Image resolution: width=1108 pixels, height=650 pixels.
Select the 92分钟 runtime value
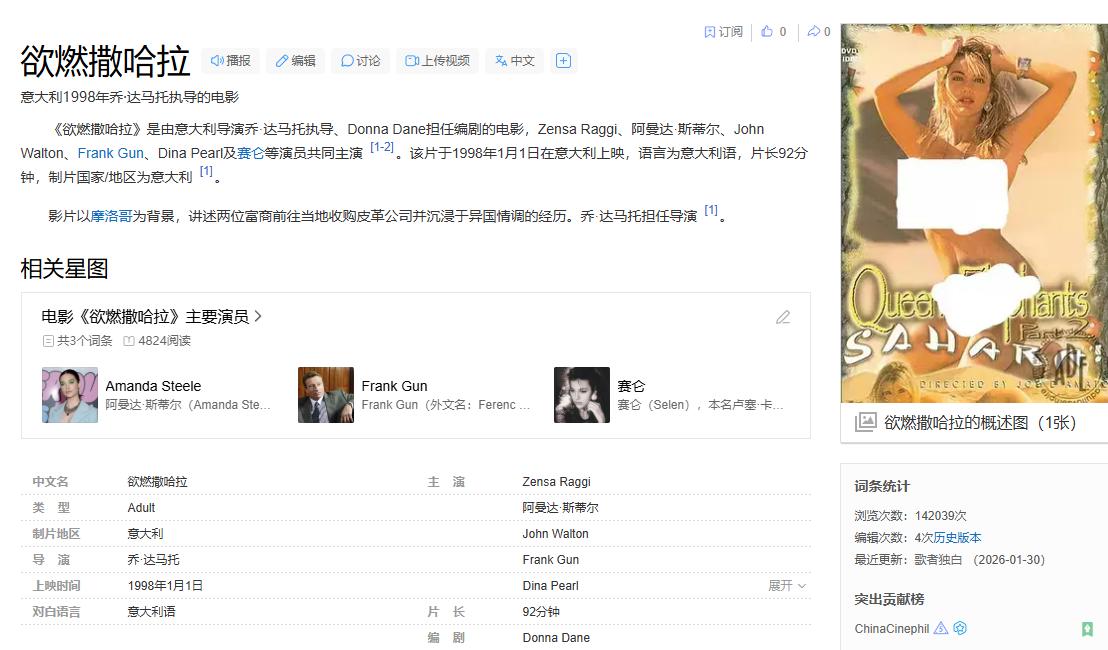point(541,612)
